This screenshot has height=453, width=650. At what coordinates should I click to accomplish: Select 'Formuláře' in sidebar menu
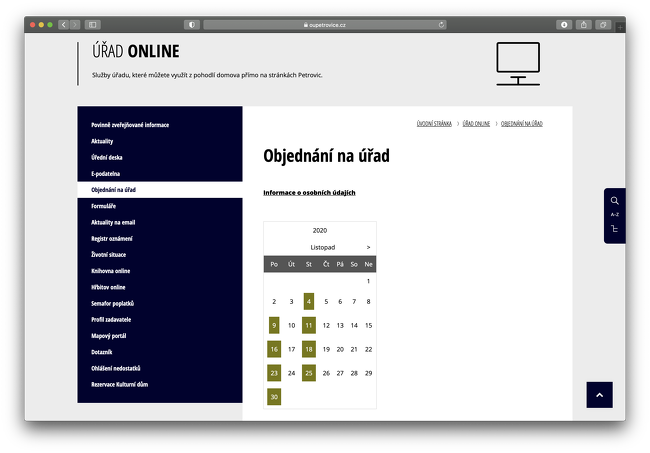tap(104, 206)
